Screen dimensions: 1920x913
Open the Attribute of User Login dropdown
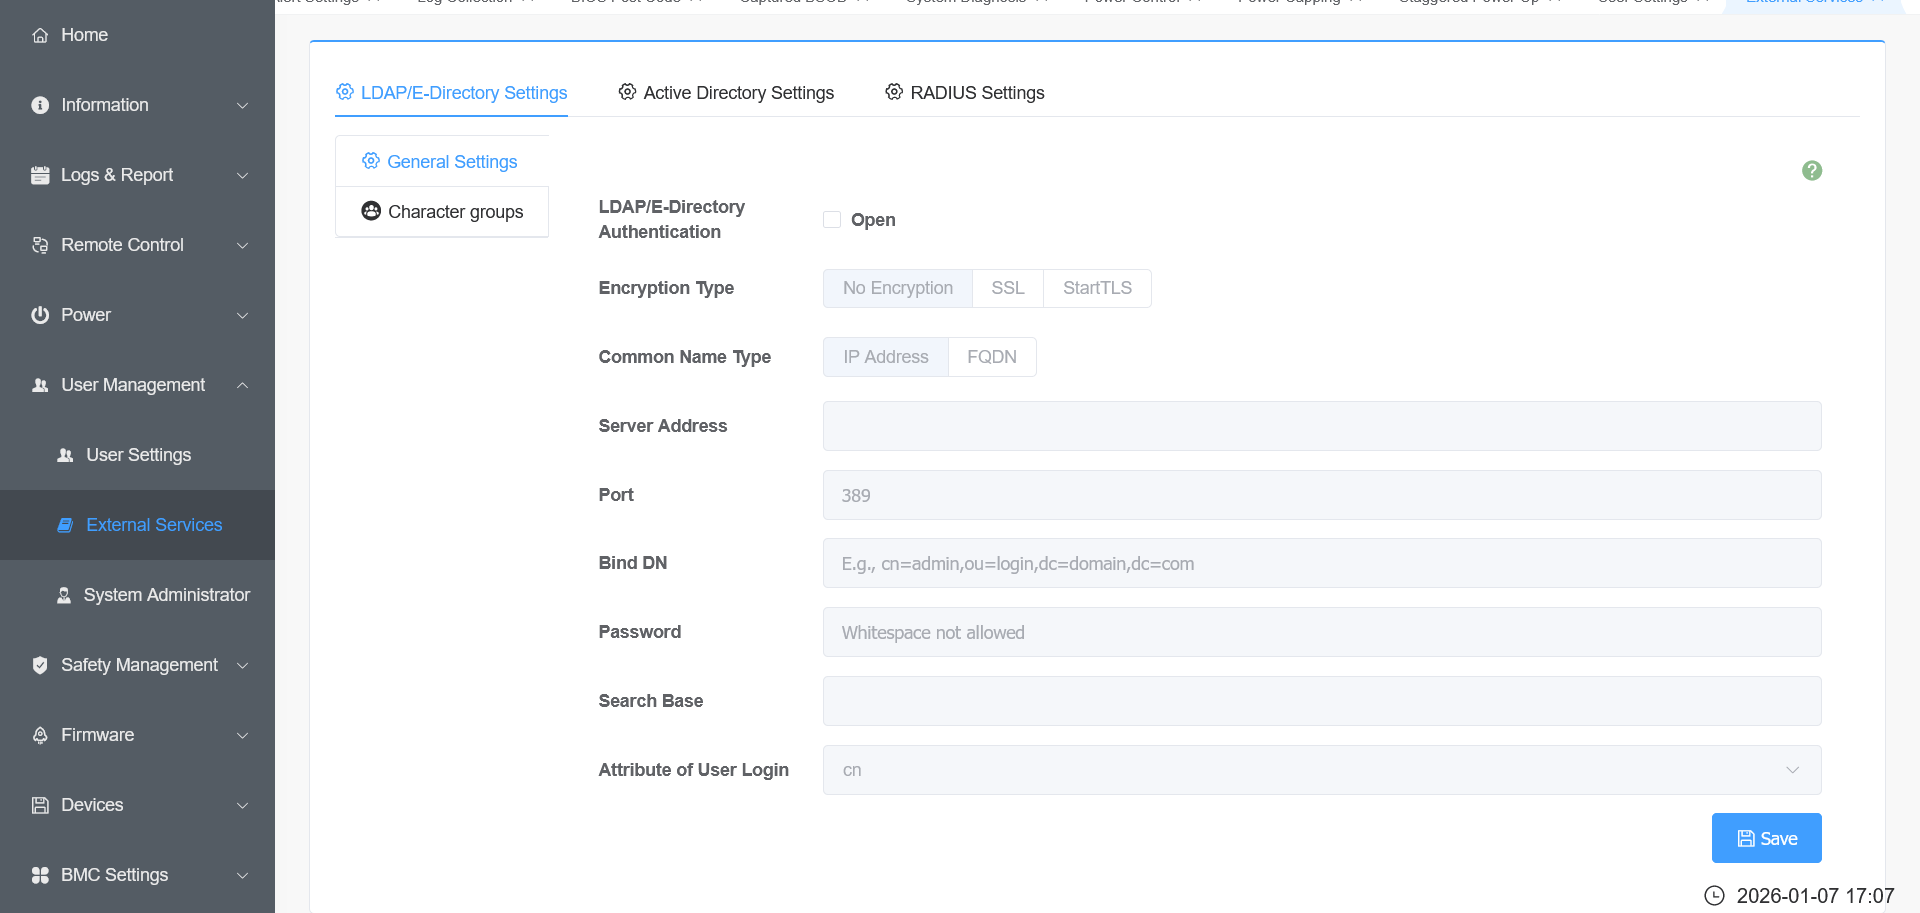(1321, 770)
